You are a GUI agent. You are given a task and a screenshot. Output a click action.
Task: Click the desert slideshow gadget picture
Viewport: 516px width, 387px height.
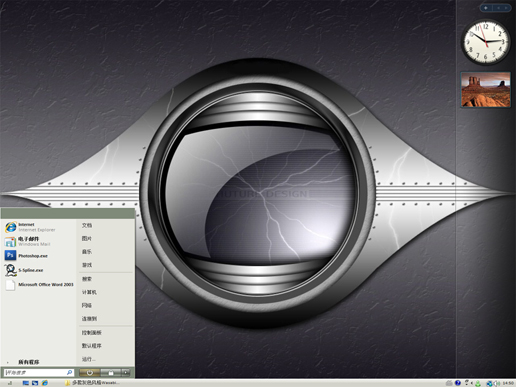pos(486,90)
